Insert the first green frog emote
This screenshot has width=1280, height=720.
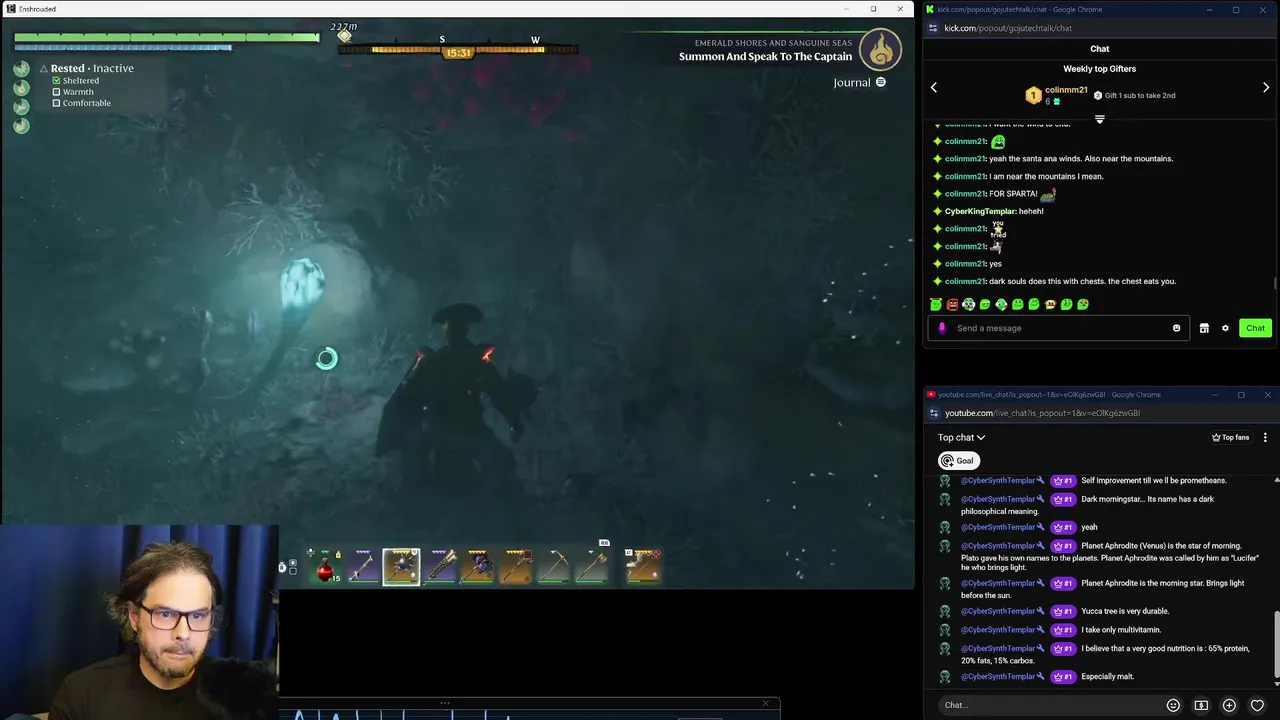point(936,304)
